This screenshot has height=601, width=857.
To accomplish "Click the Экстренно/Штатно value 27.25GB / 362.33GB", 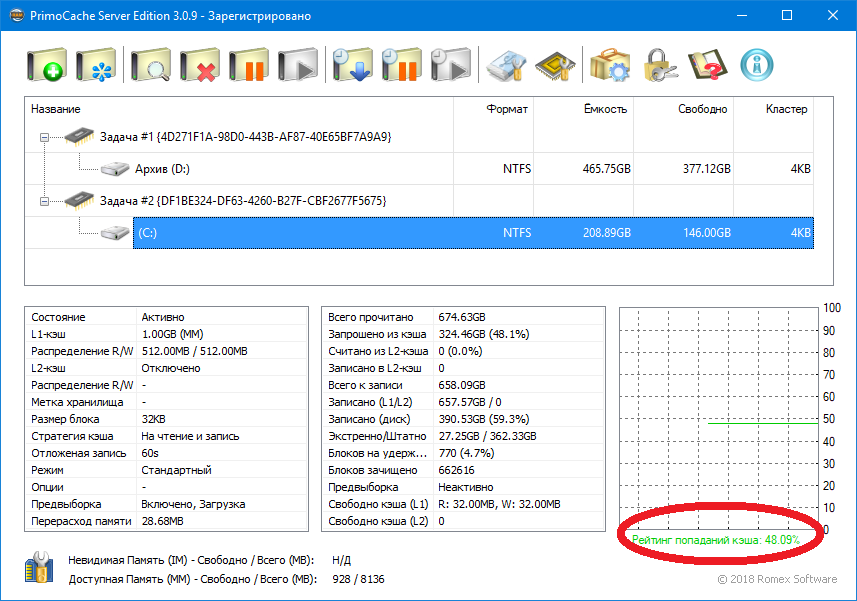I will [x=488, y=436].
